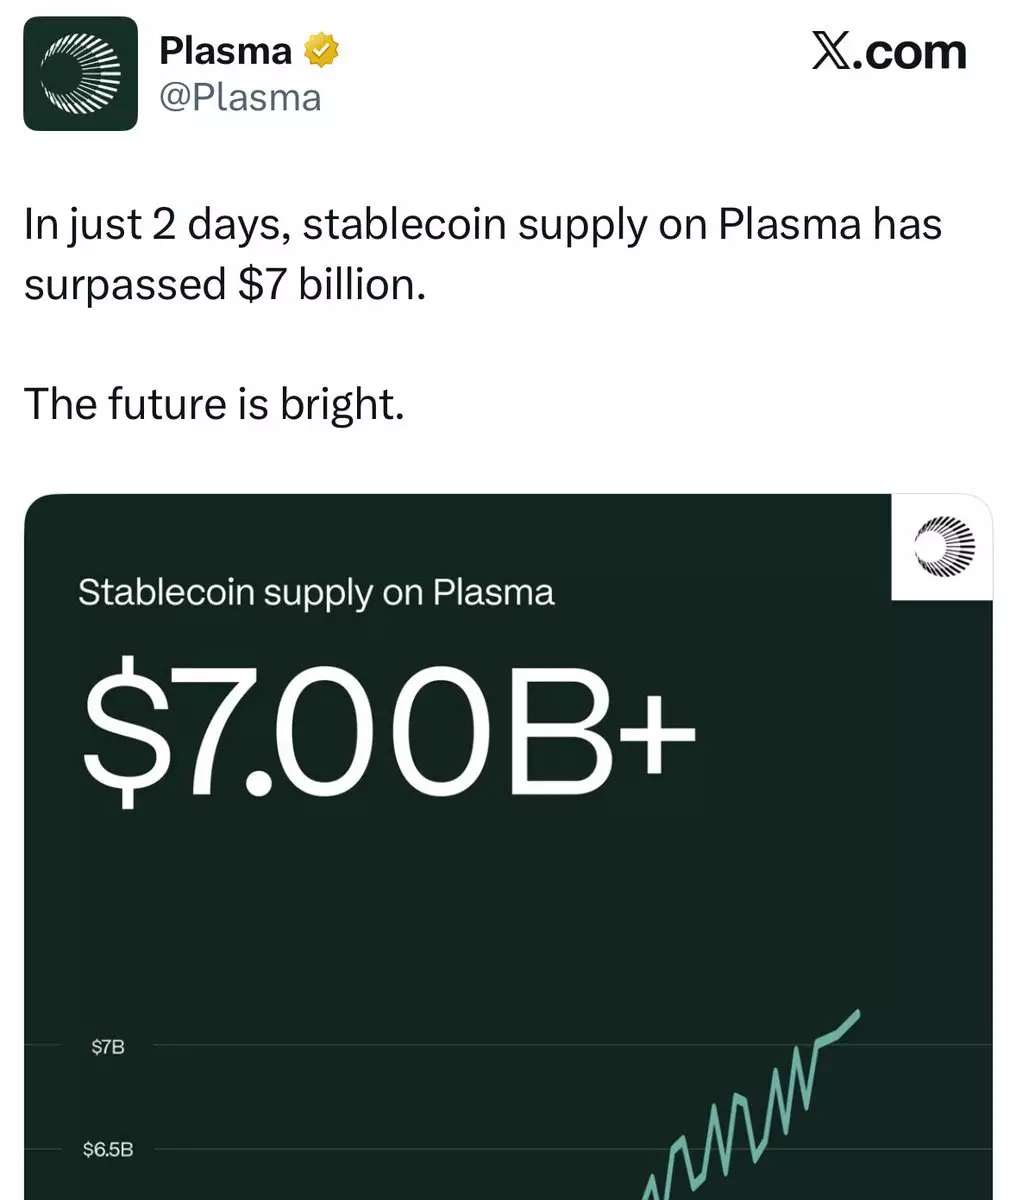Click the gold verified badge next to Plasma

pos(322,51)
